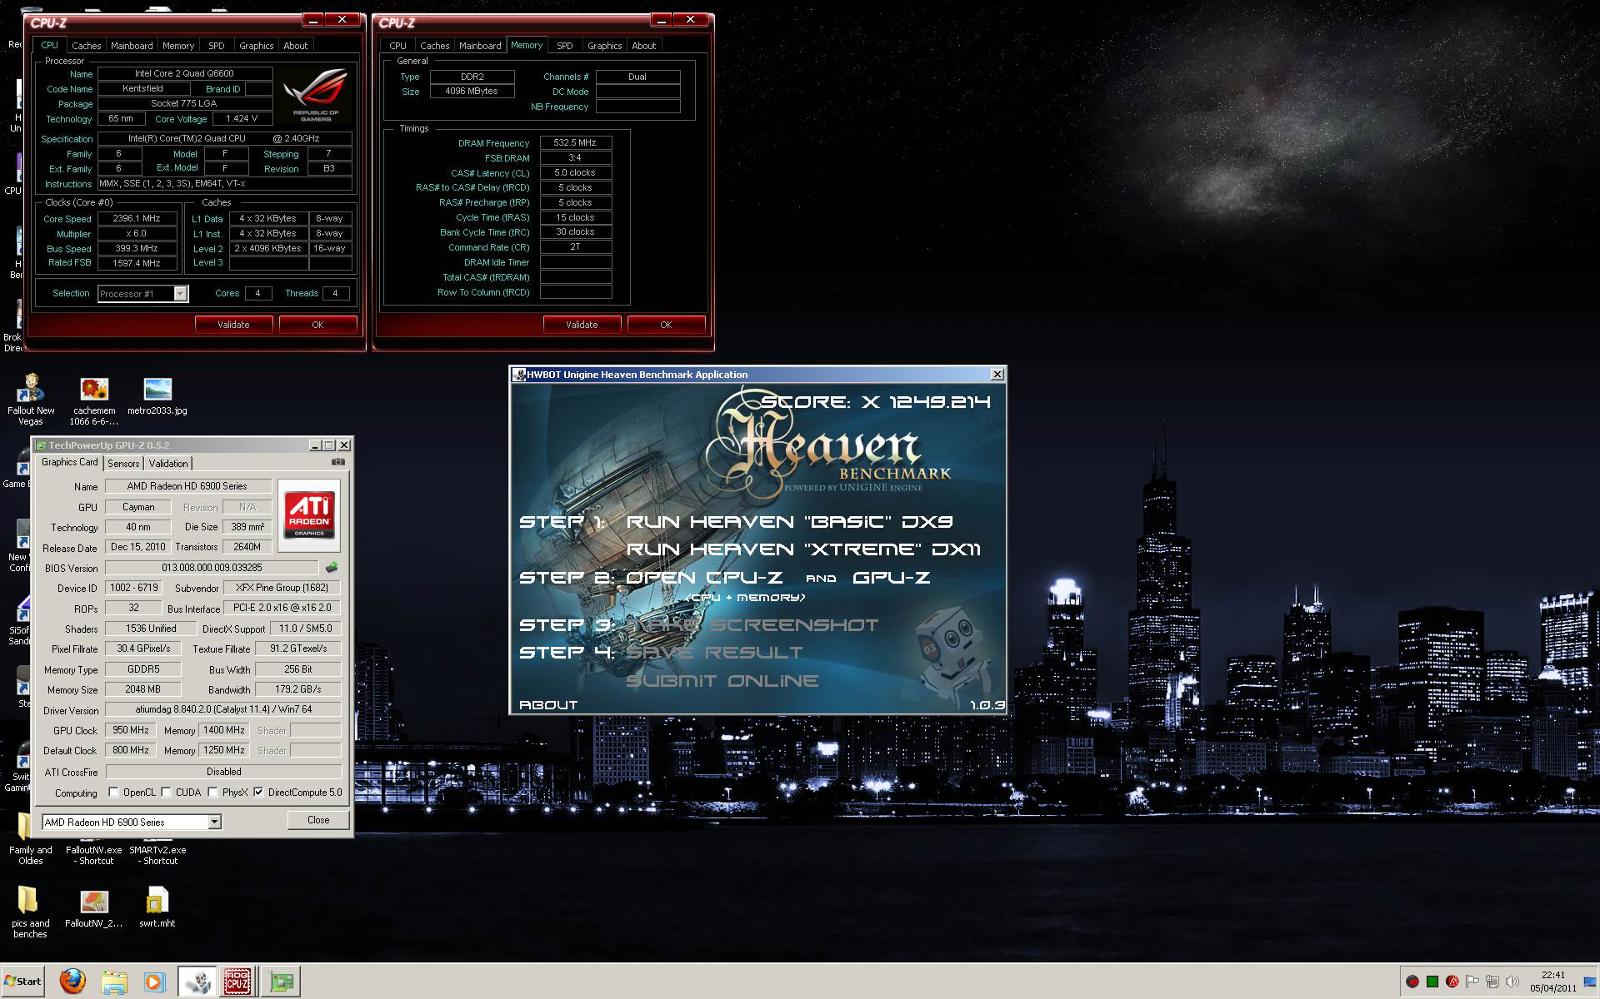Click OK in the Memory CPU-Z window
This screenshot has width=1600, height=999.
click(x=666, y=324)
